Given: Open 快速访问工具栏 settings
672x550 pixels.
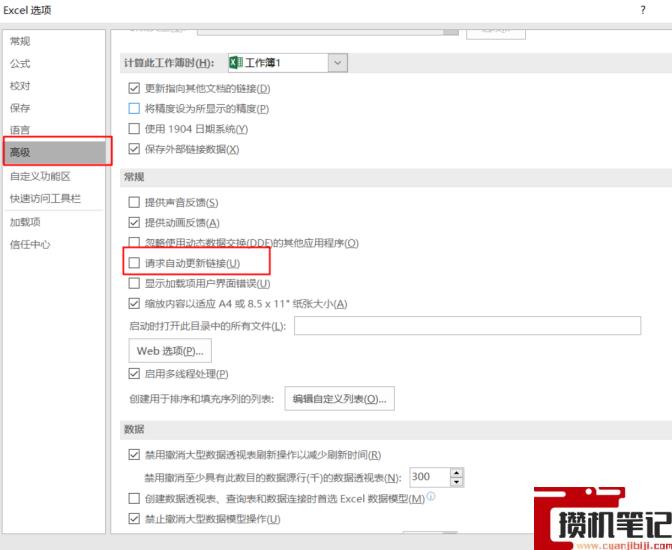Looking at the screenshot, I should [x=45, y=198].
